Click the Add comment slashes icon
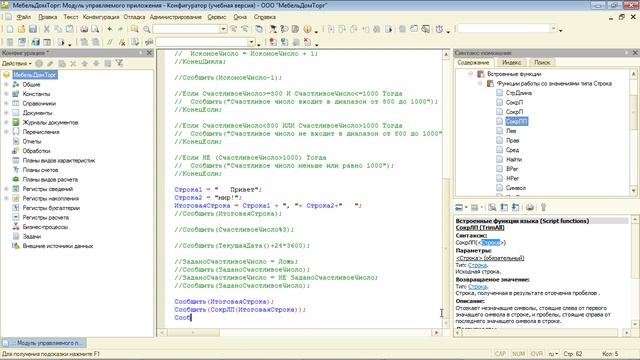The height and width of the screenshot is (360, 640). click(109, 42)
